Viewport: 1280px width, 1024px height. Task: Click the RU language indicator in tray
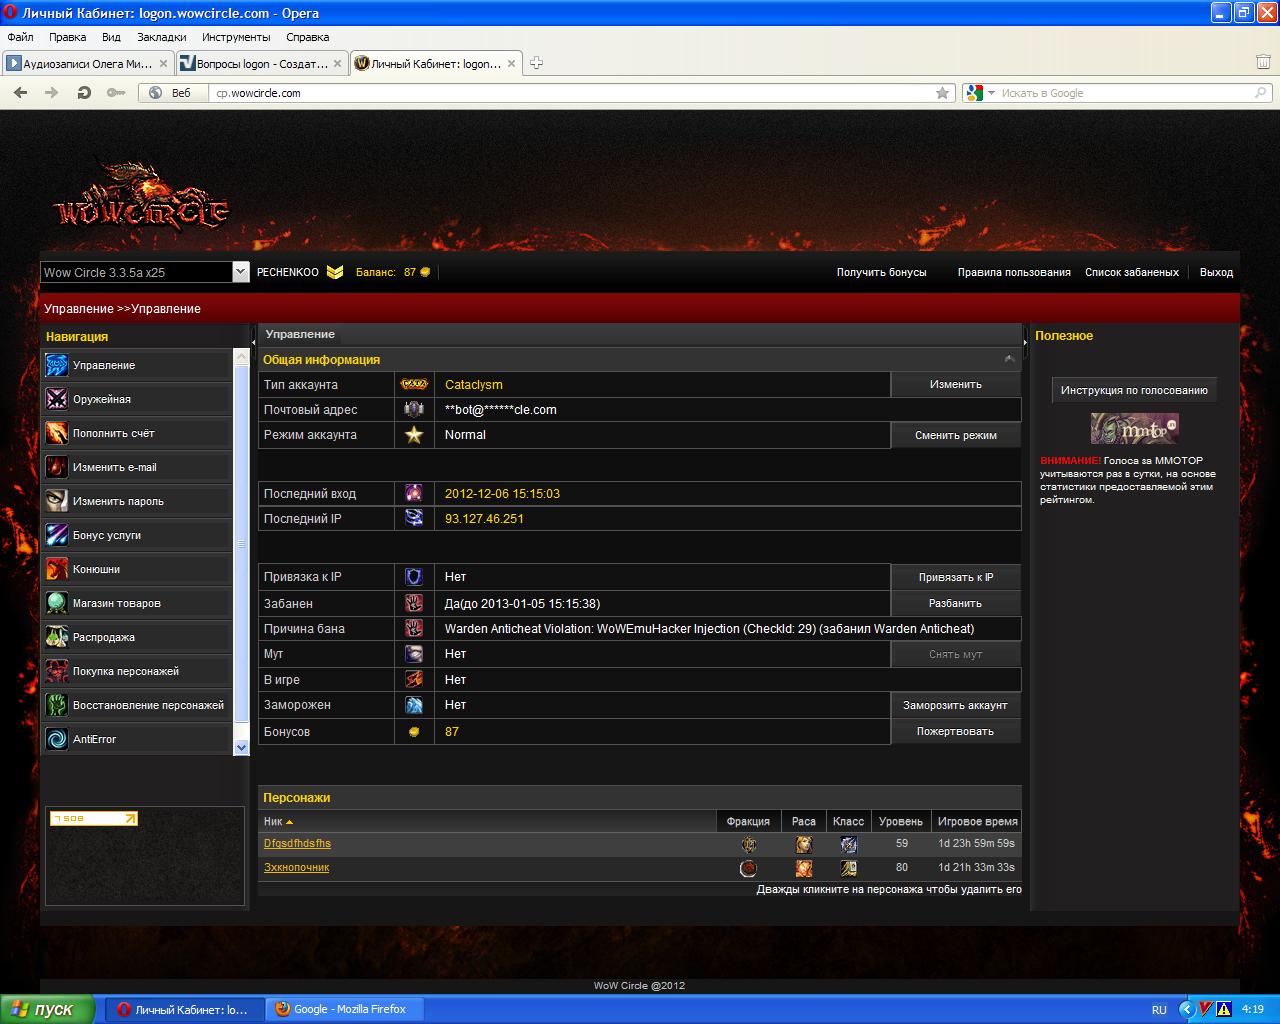(1159, 1009)
